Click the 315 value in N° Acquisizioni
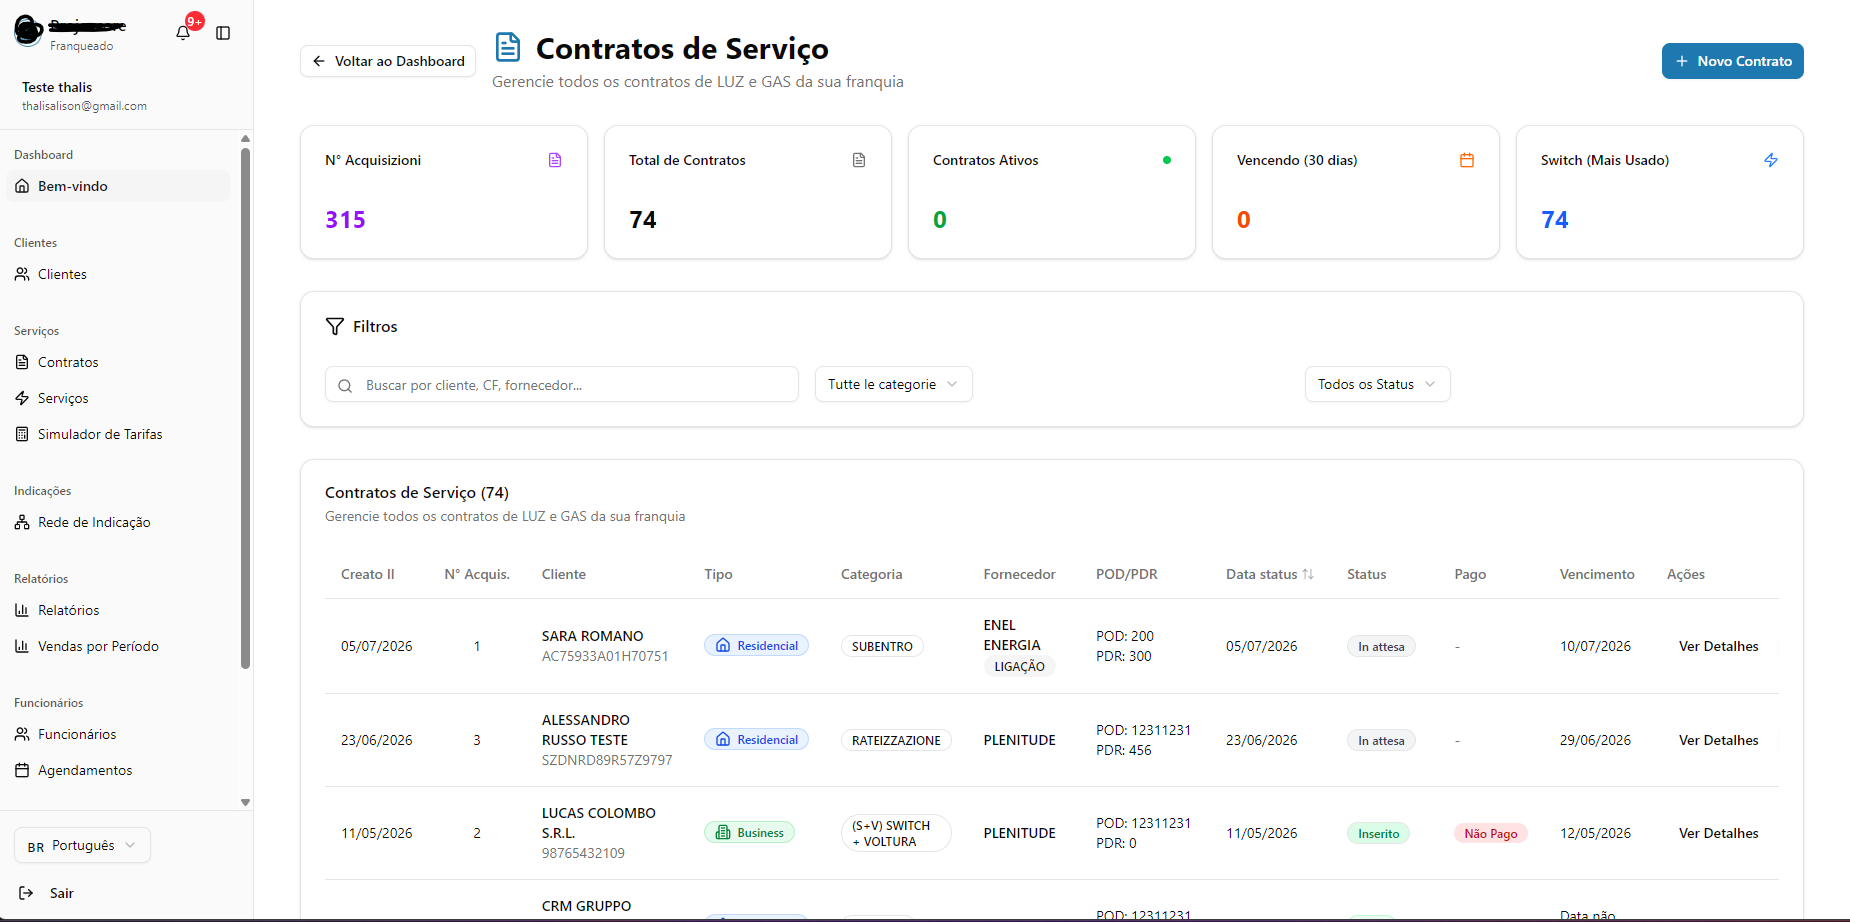The height and width of the screenshot is (922, 1850). [345, 219]
